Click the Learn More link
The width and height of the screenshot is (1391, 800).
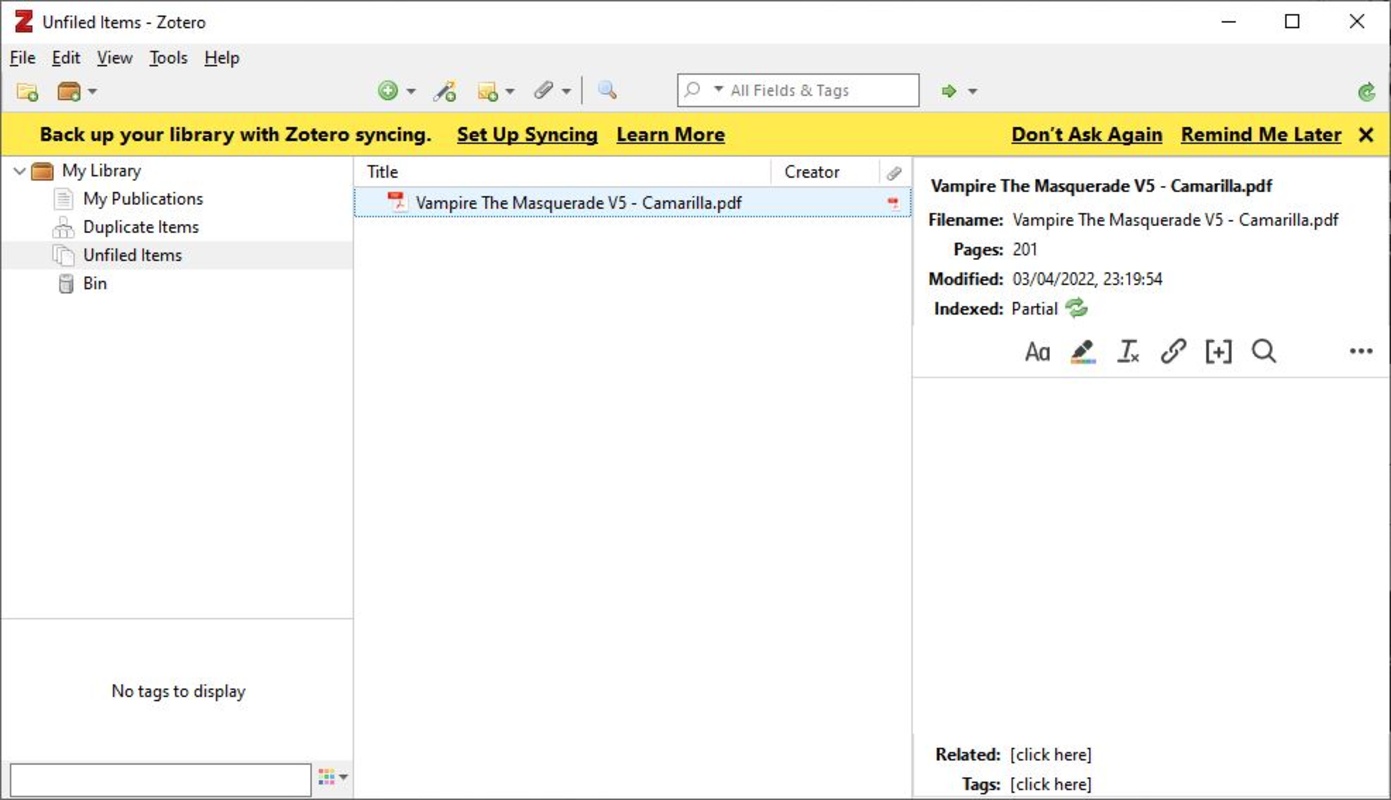pyautogui.click(x=670, y=135)
